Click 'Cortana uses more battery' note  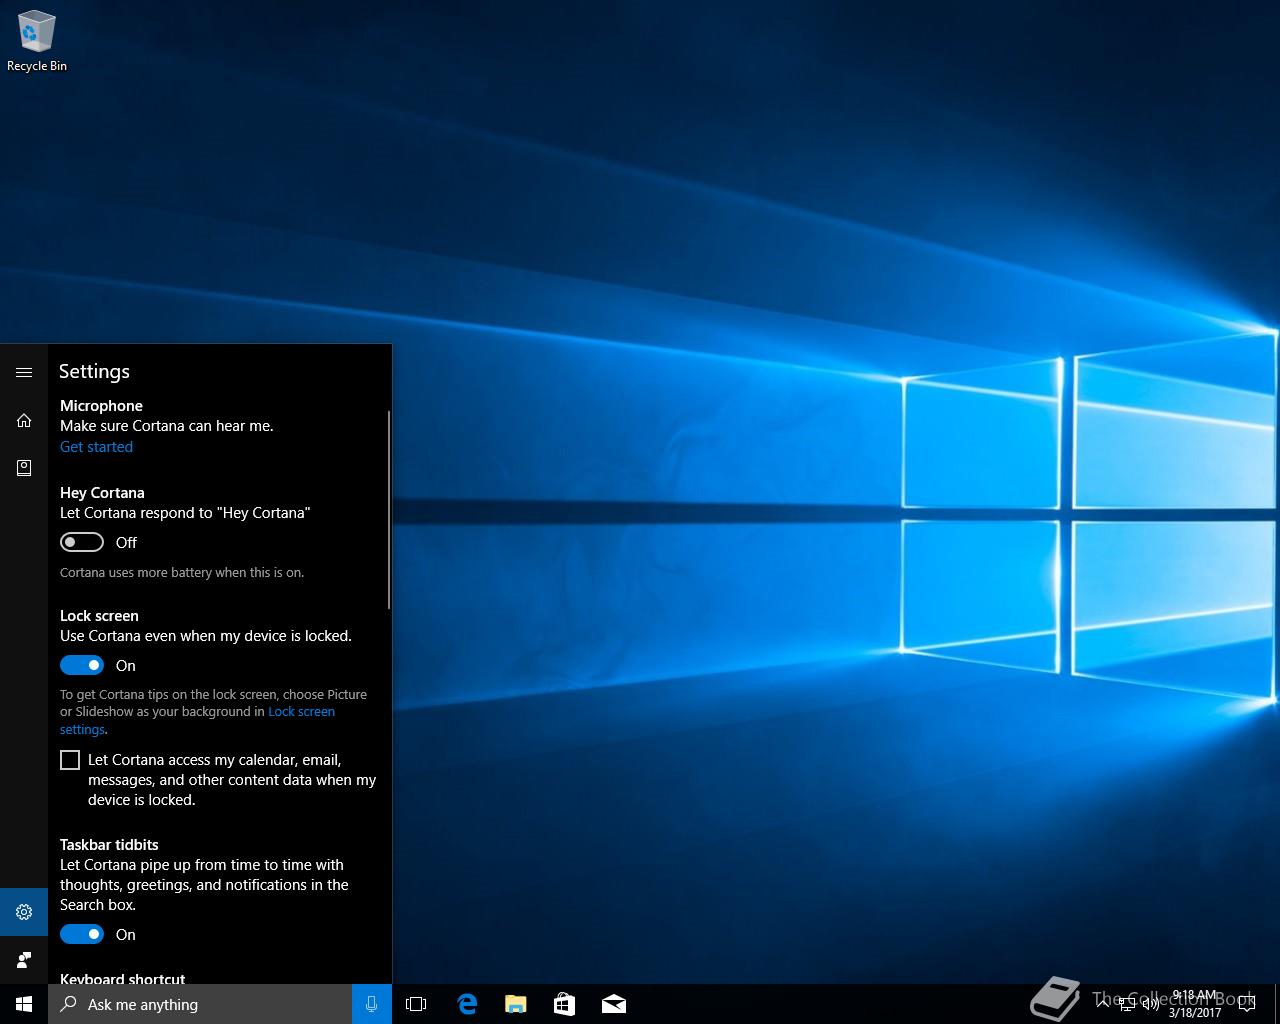[x=182, y=573]
